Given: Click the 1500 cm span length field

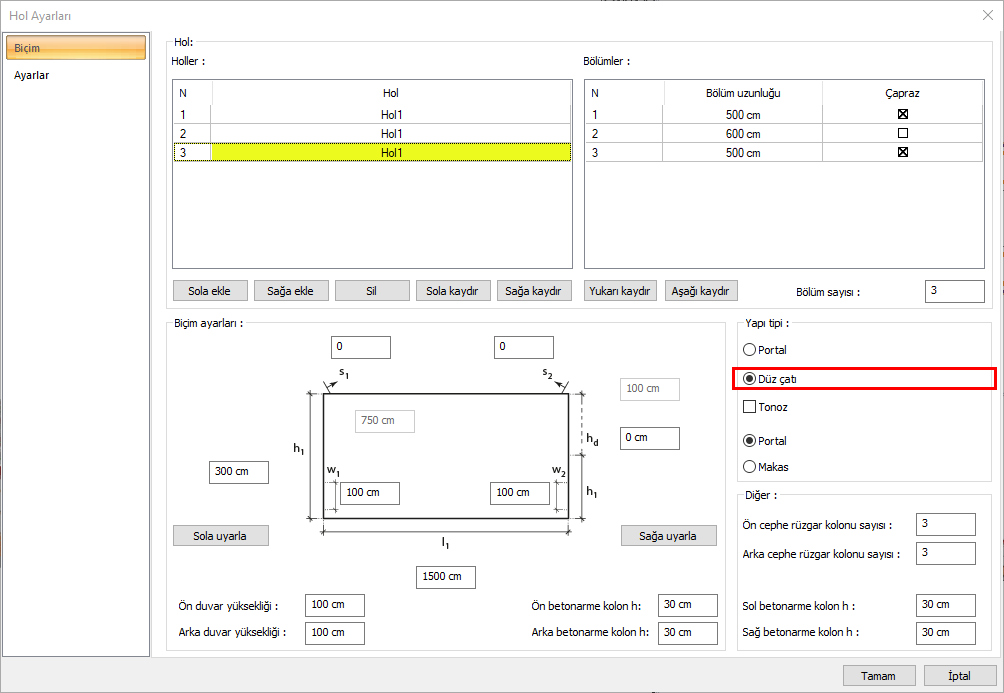Looking at the screenshot, I should [446, 577].
